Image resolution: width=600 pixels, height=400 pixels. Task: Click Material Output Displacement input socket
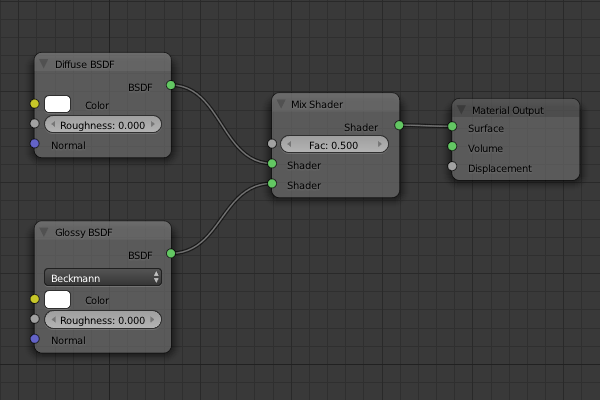[x=452, y=167]
